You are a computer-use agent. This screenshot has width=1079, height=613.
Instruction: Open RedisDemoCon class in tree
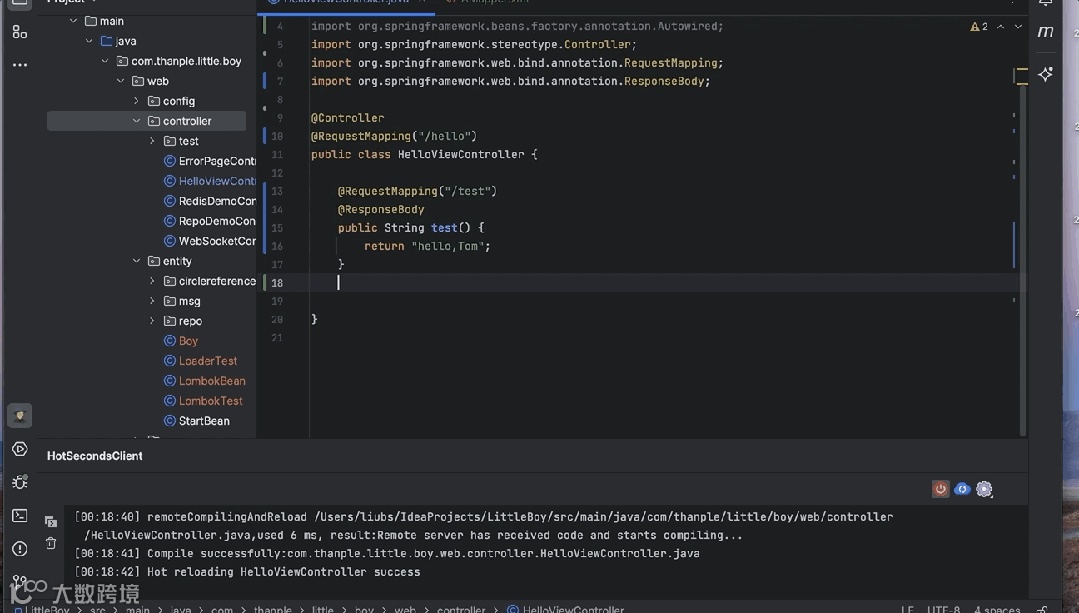(217, 201)
